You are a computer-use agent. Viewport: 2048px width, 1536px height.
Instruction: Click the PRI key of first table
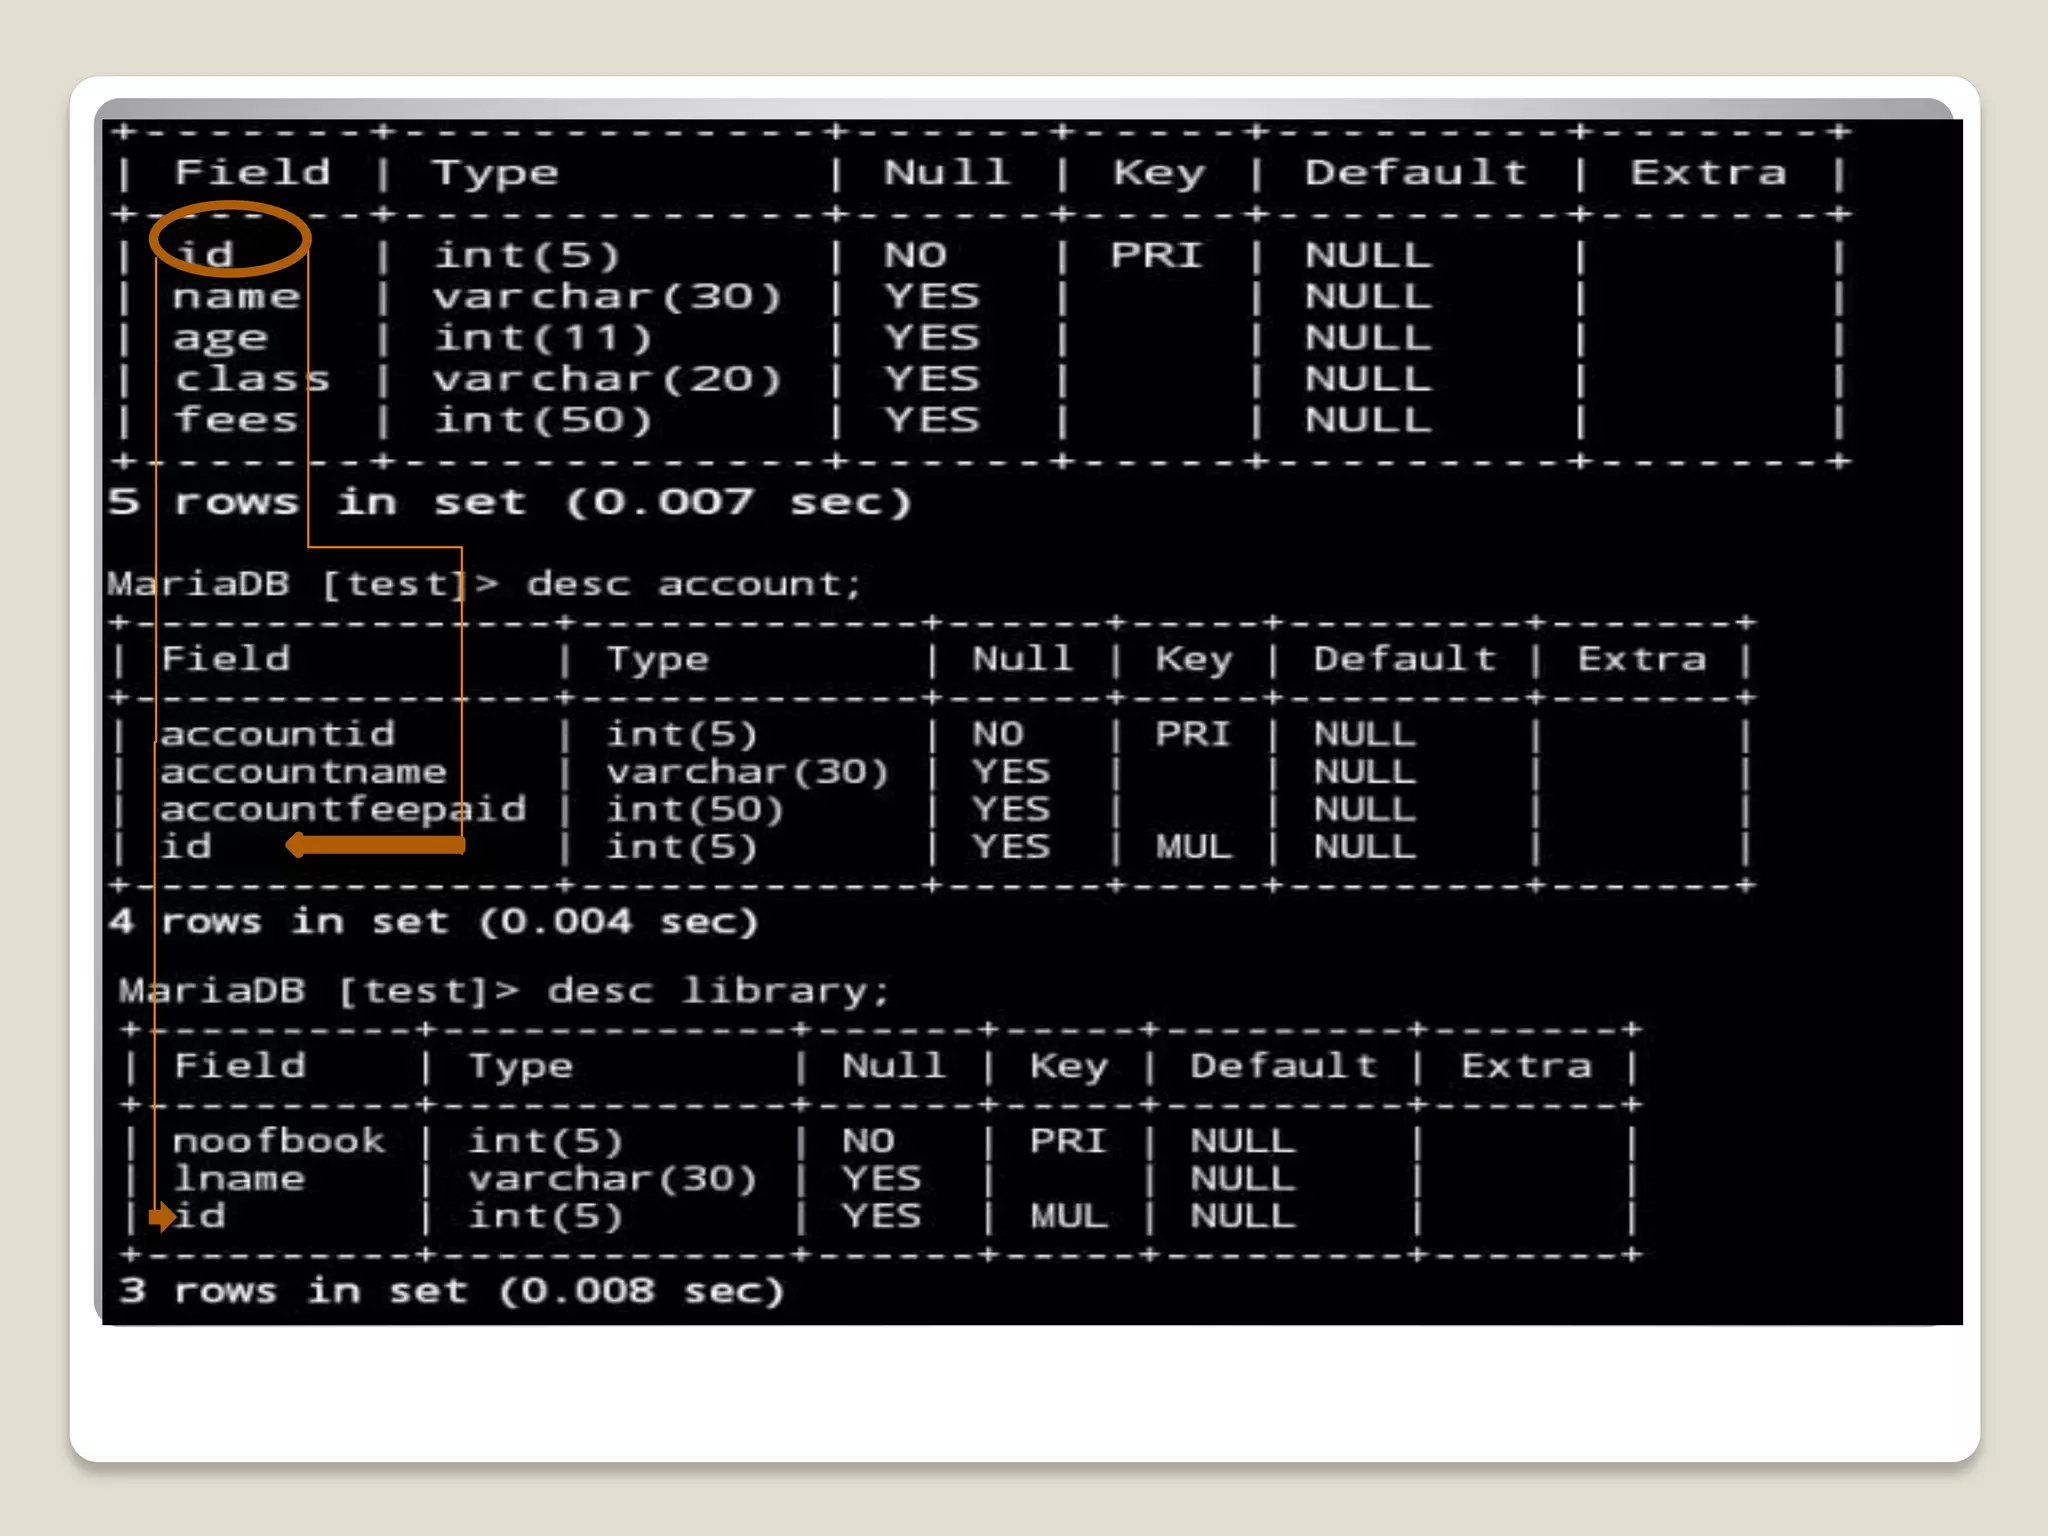point(1155,256)
